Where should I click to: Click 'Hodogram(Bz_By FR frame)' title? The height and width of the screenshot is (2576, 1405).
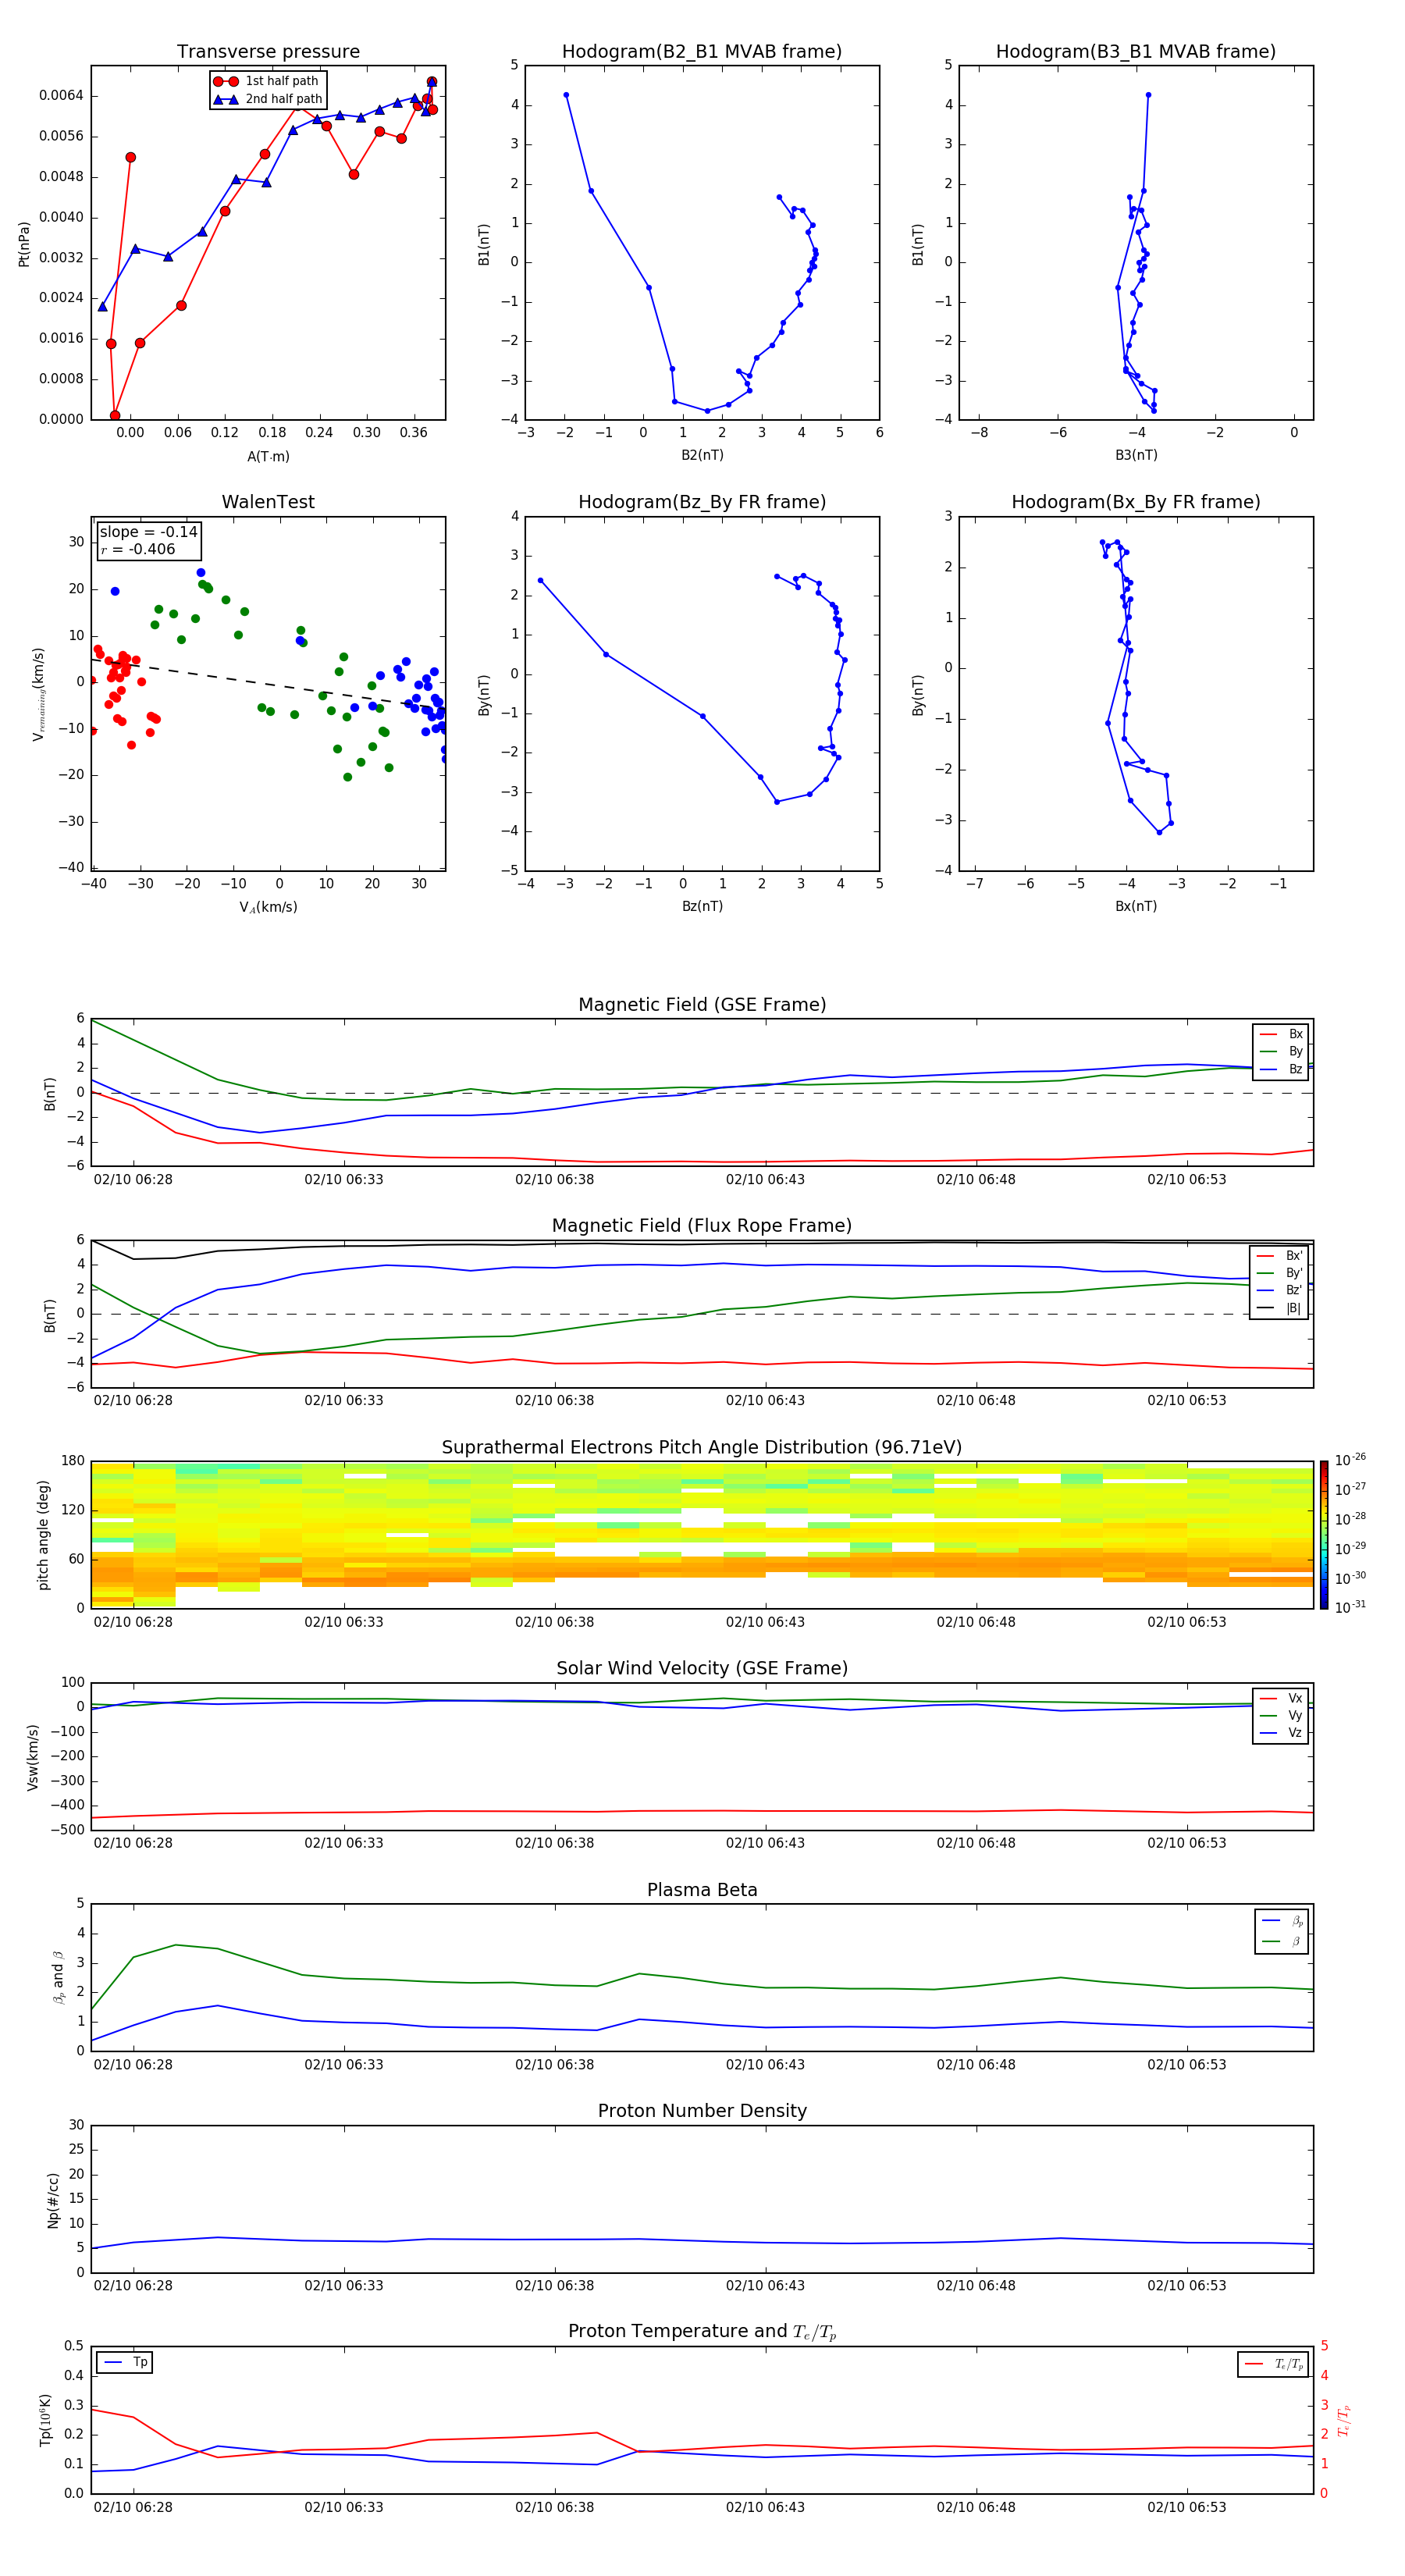pyautogui.click(x=702, y=502)
